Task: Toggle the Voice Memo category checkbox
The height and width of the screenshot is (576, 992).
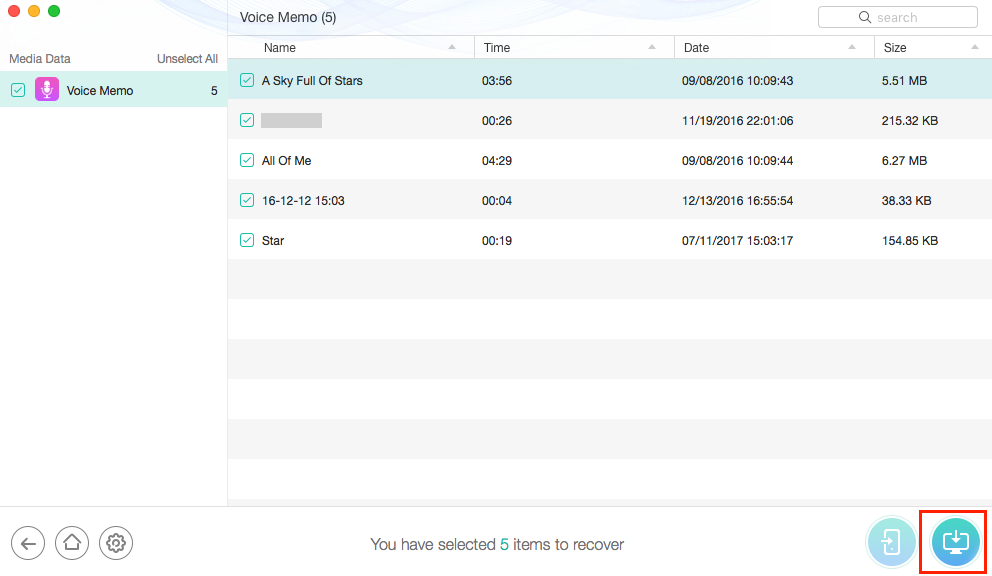Action: 18,90
